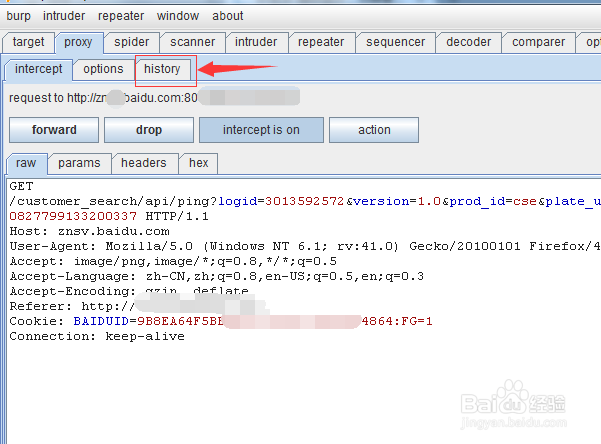Open the window menu
Image resolution: width=601 pixels, height=444 pixels.
[x=178, y=16]
